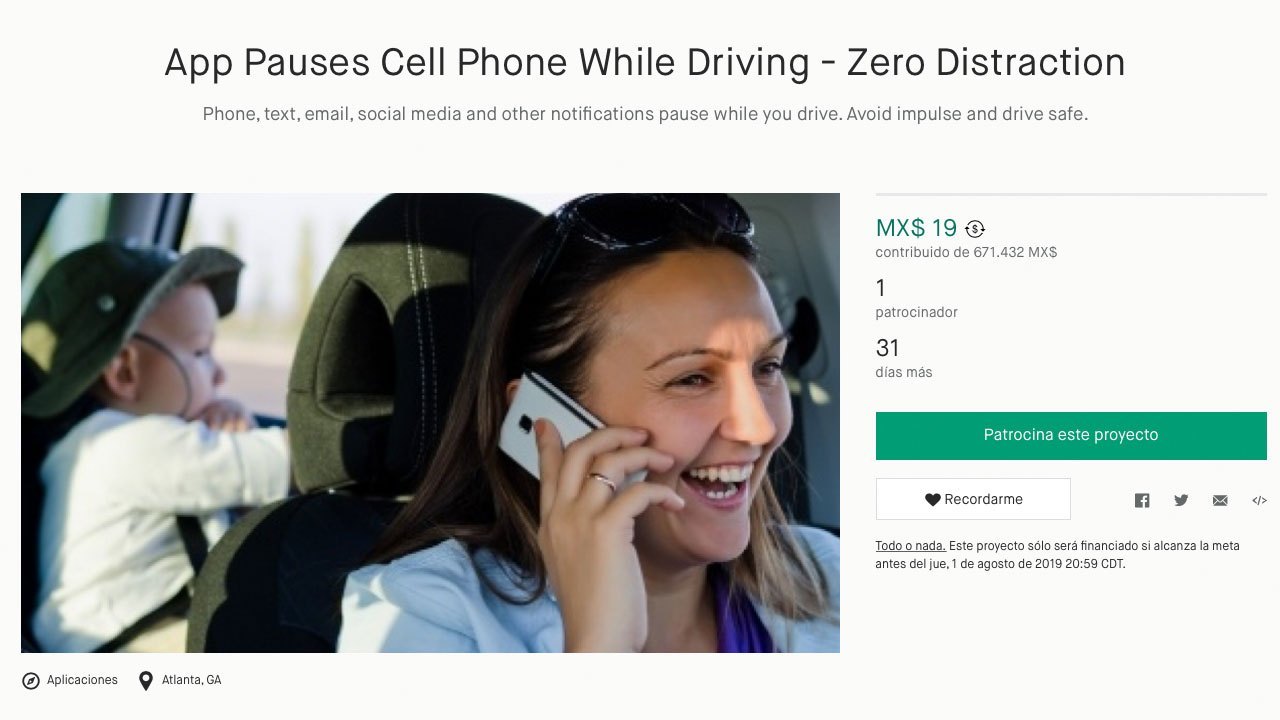Click the funding progress bar

coord(1071,194)
